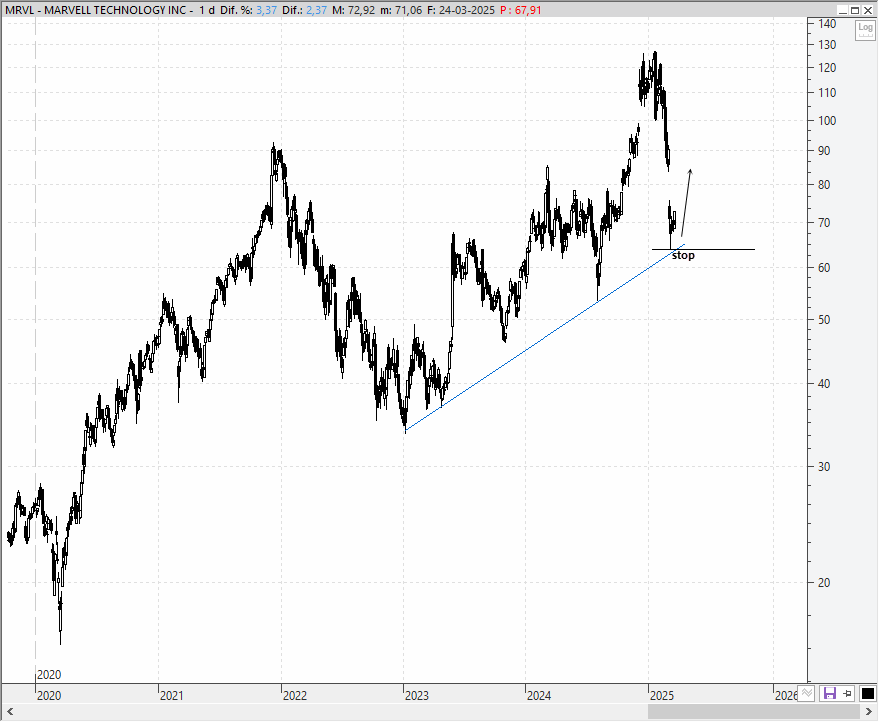Click the 'stop' annotation label
Viewport: 879px width, 722px height.
click(x=683, y=256)
